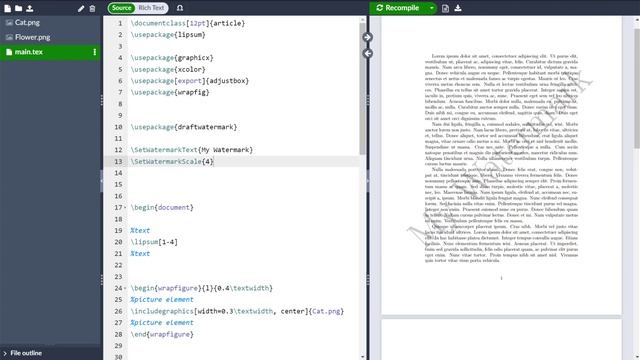The width and height of the screenshot is (640, 360).
Task: Open main.tex options menu dots
Action: click(95, 52)
